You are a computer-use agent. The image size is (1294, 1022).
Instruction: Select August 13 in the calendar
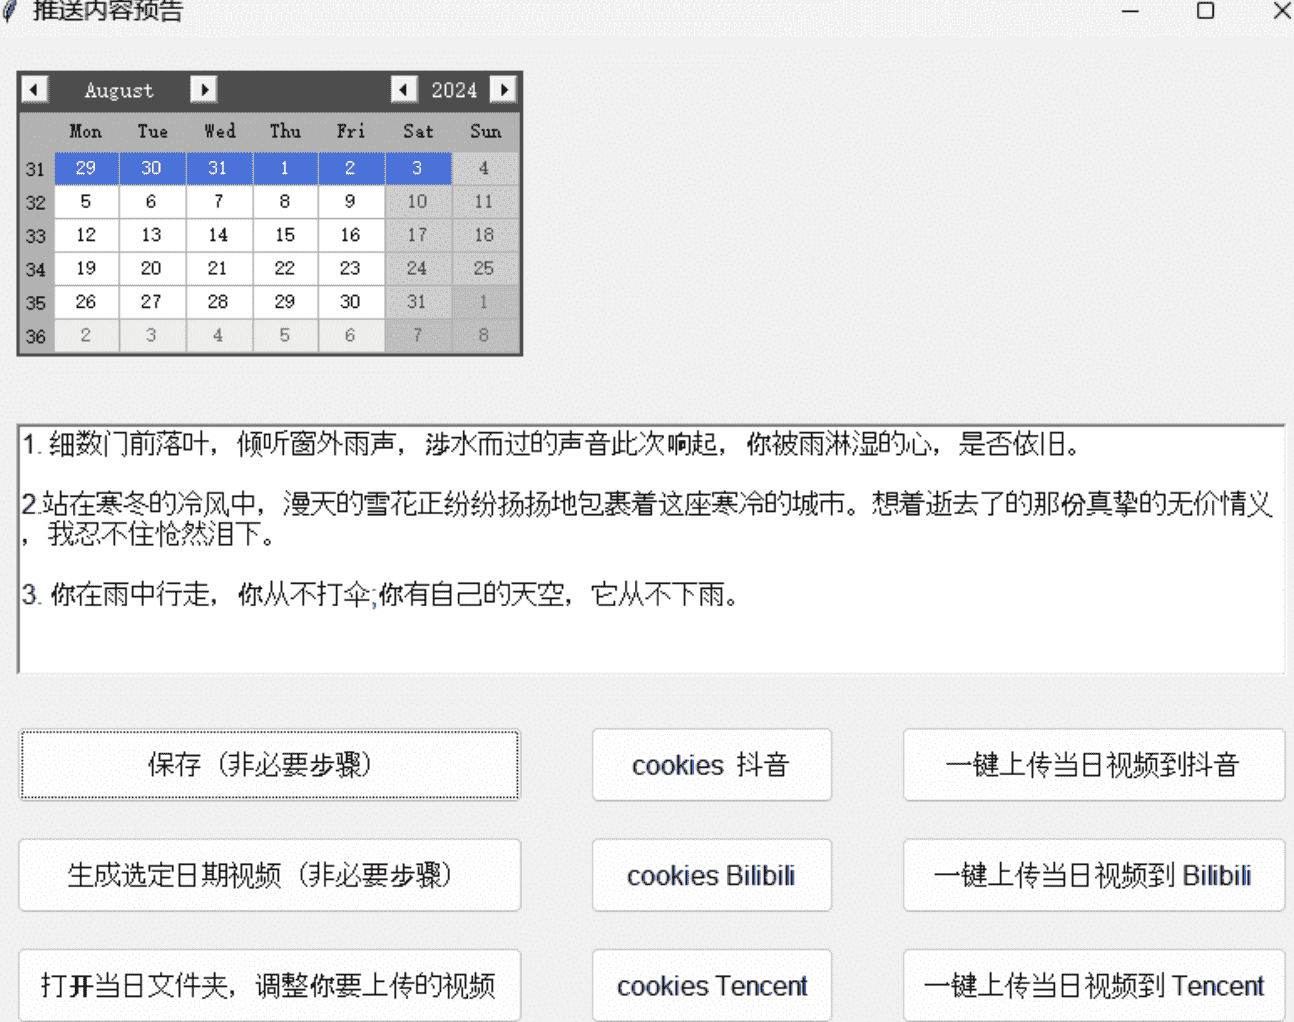coord(152,235)
